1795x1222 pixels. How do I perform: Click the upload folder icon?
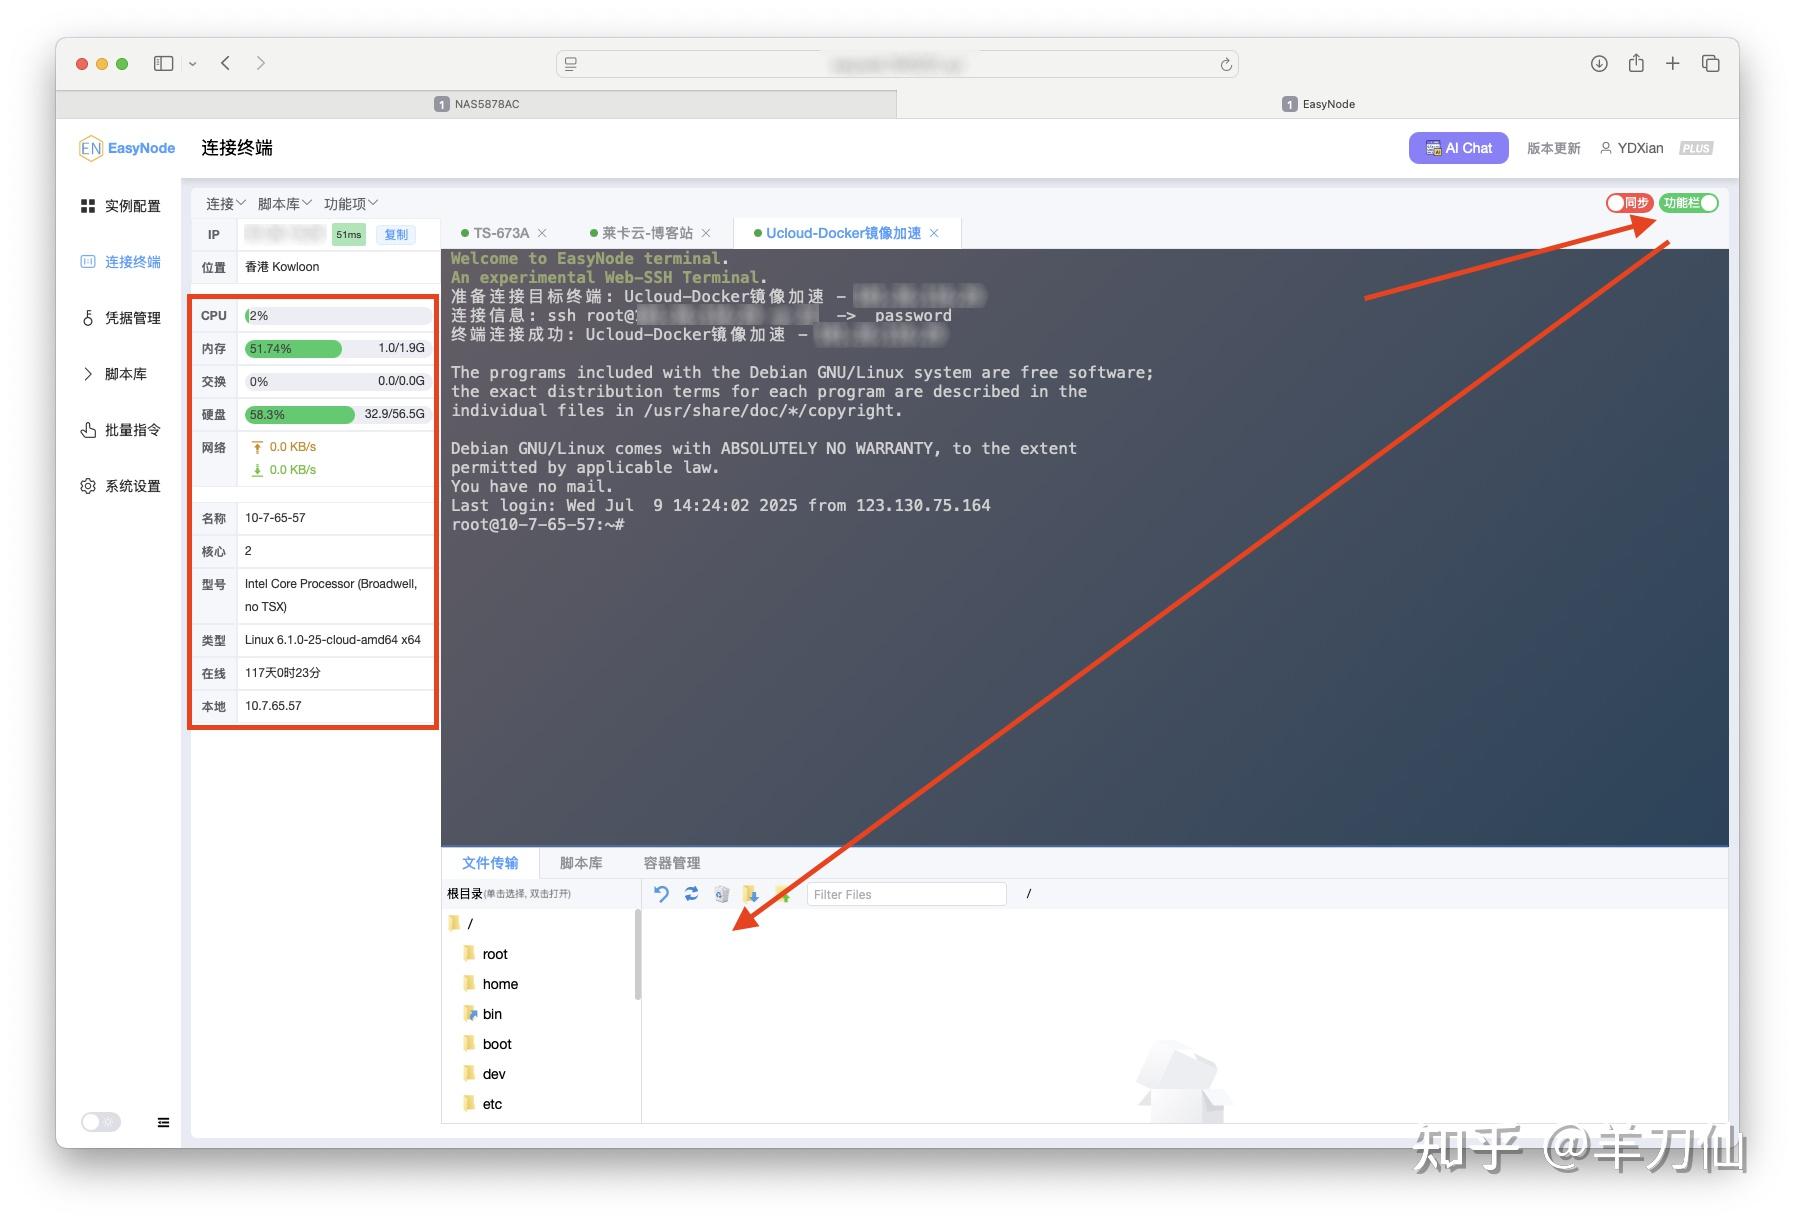coord(785,893)
